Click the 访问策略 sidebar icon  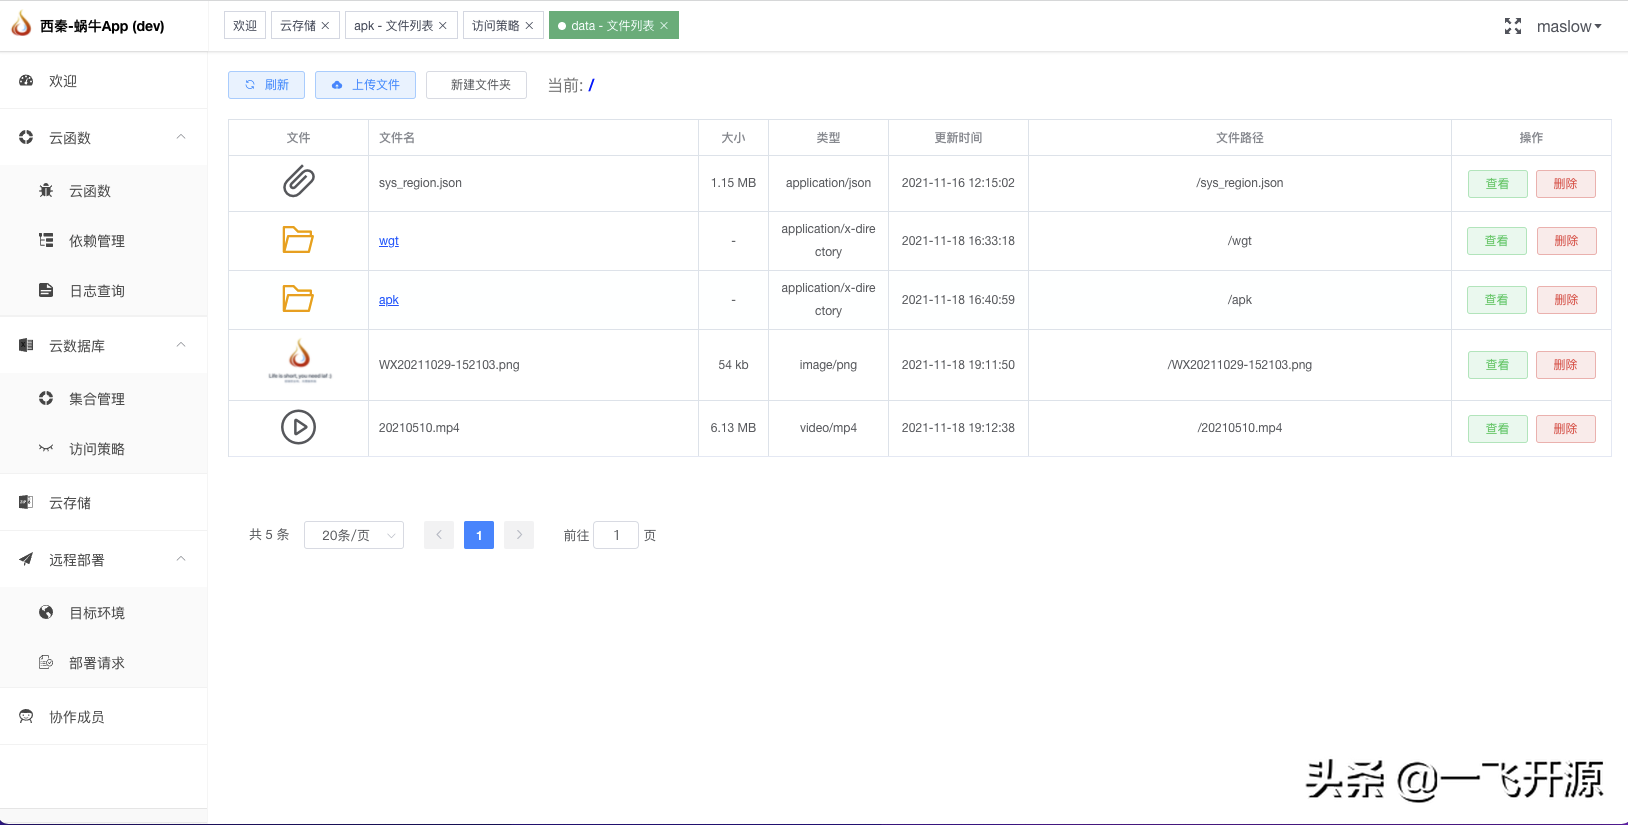[46, 448]
